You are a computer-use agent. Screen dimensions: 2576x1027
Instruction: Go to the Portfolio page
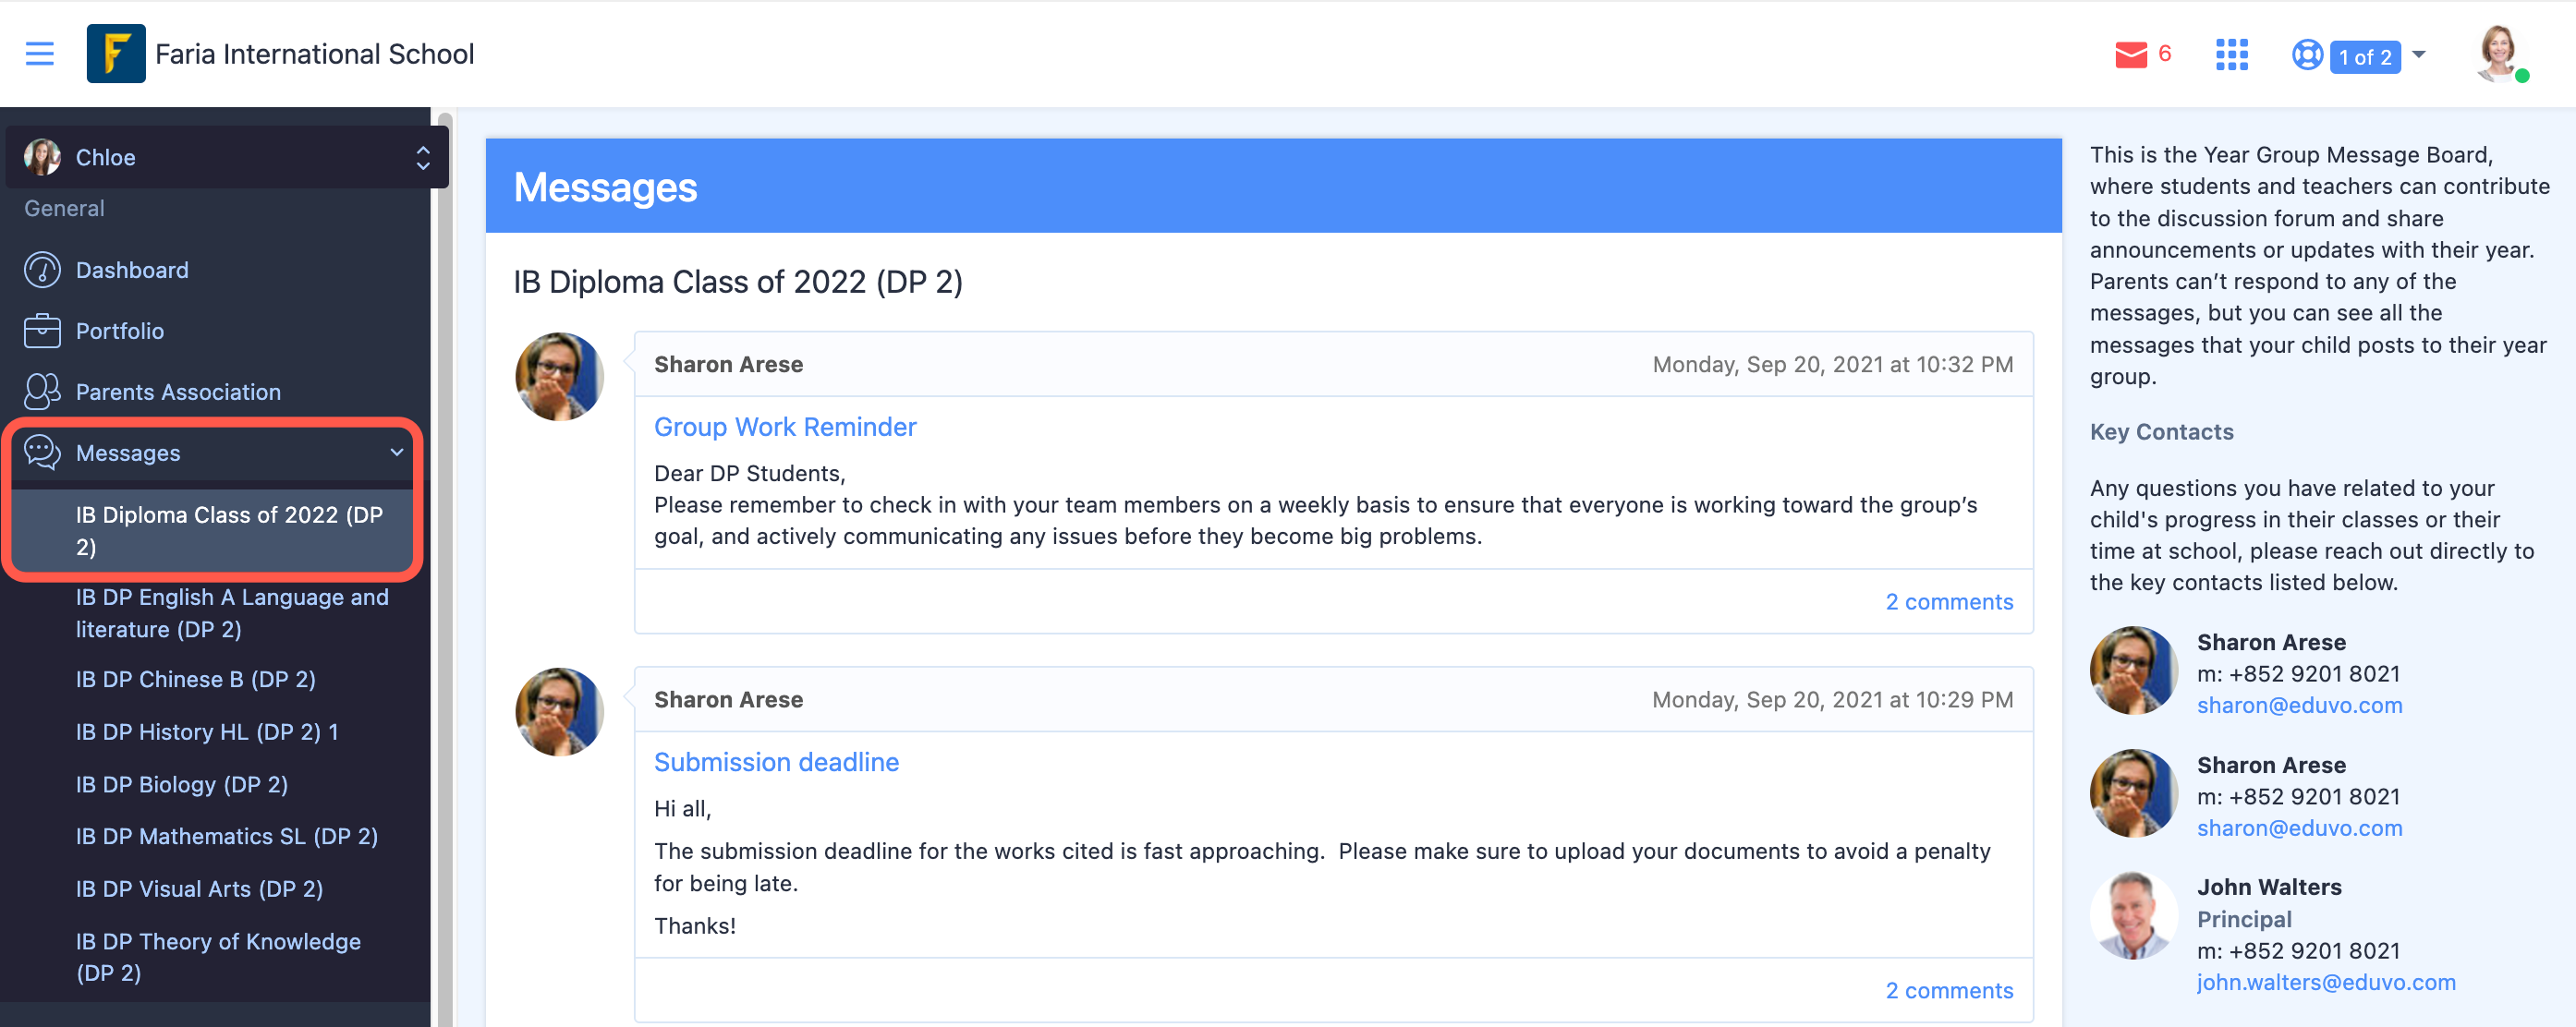click(120, 331)
